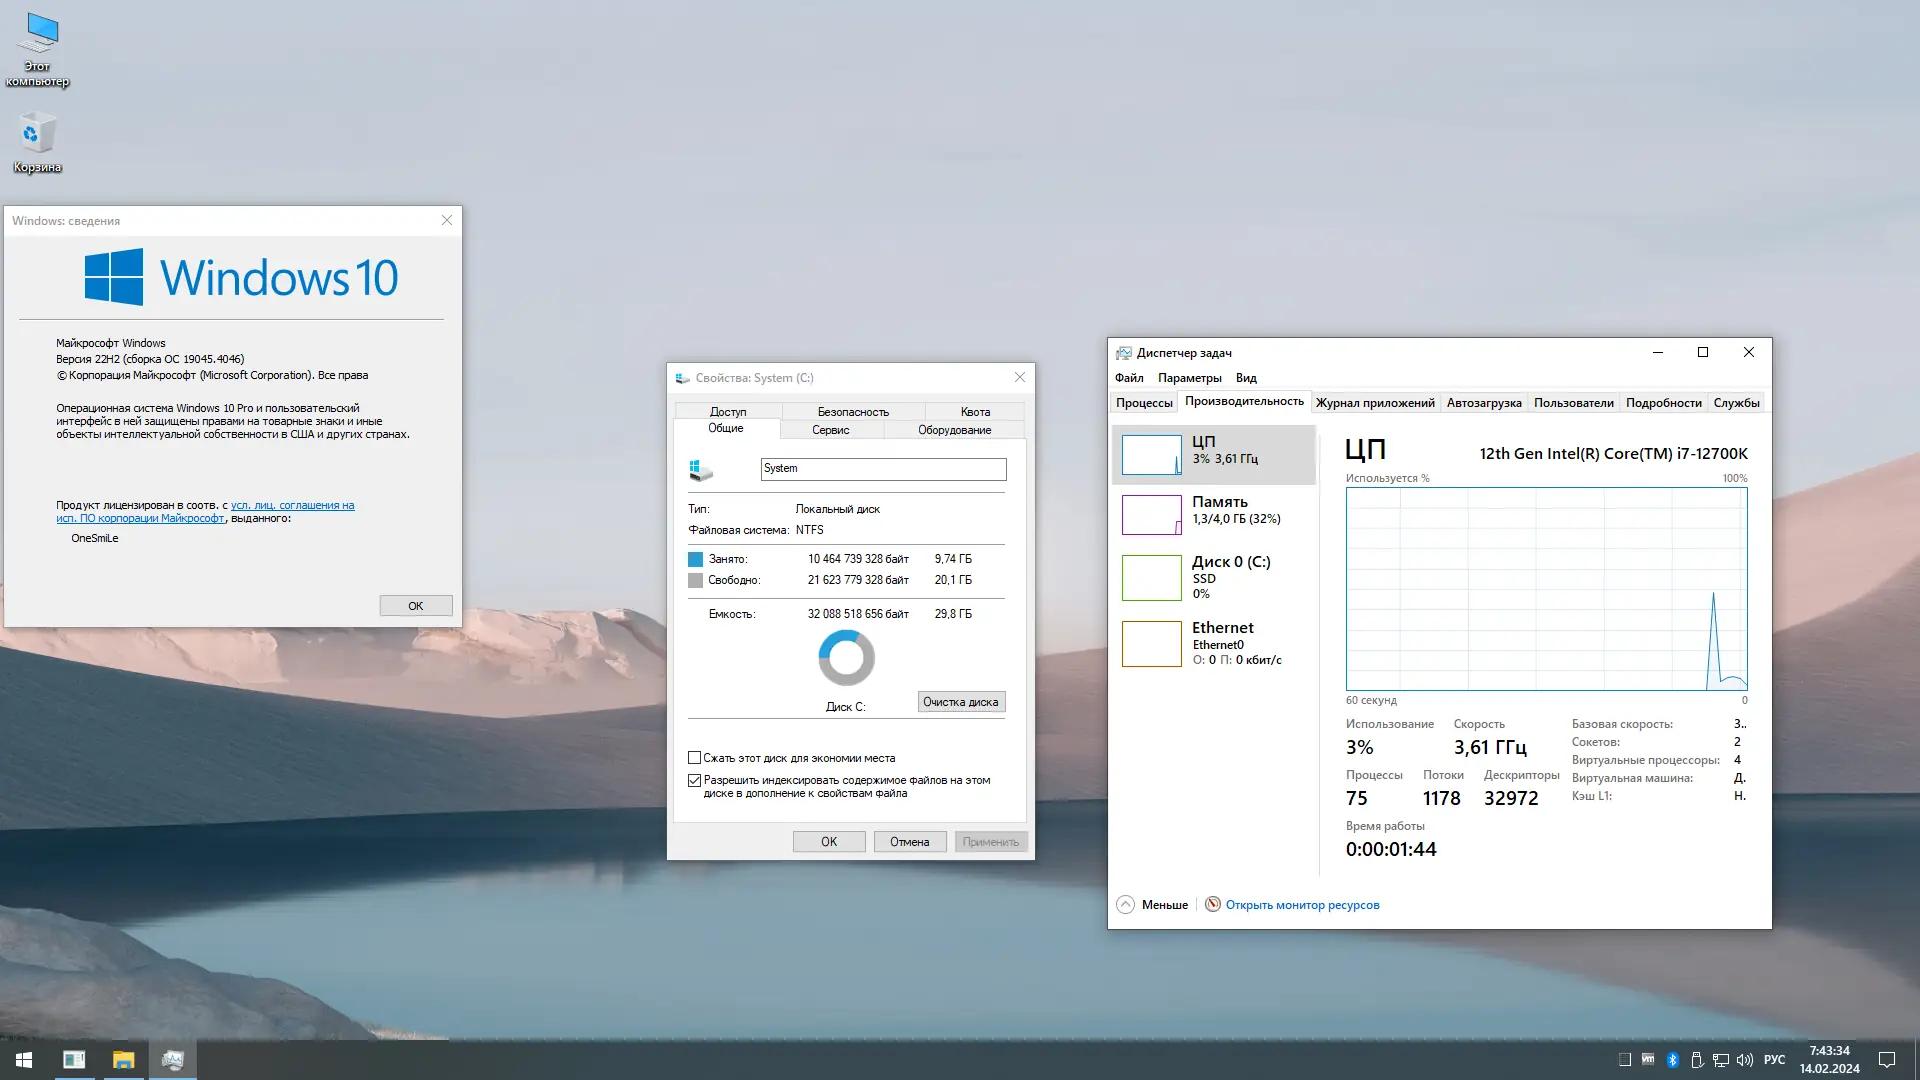Click the Disk Cleanup button

point(960,702)
